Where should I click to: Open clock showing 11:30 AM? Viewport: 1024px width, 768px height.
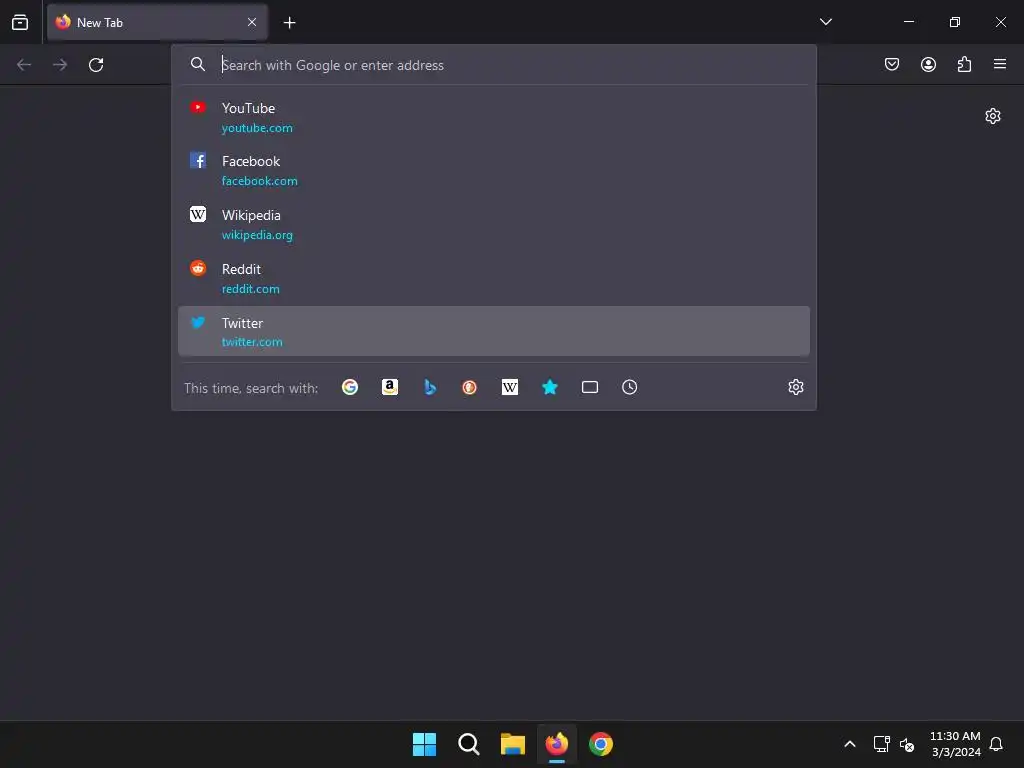pyautogui.click(x=955, y=744)
